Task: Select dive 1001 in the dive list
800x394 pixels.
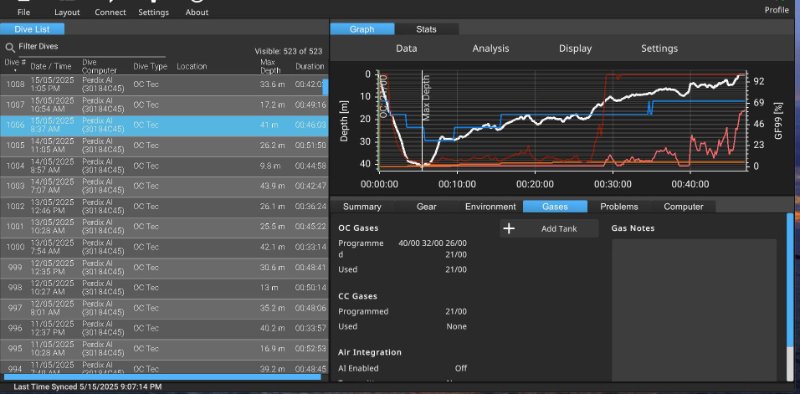Action: pyautogui.click(x=163, y=227)
